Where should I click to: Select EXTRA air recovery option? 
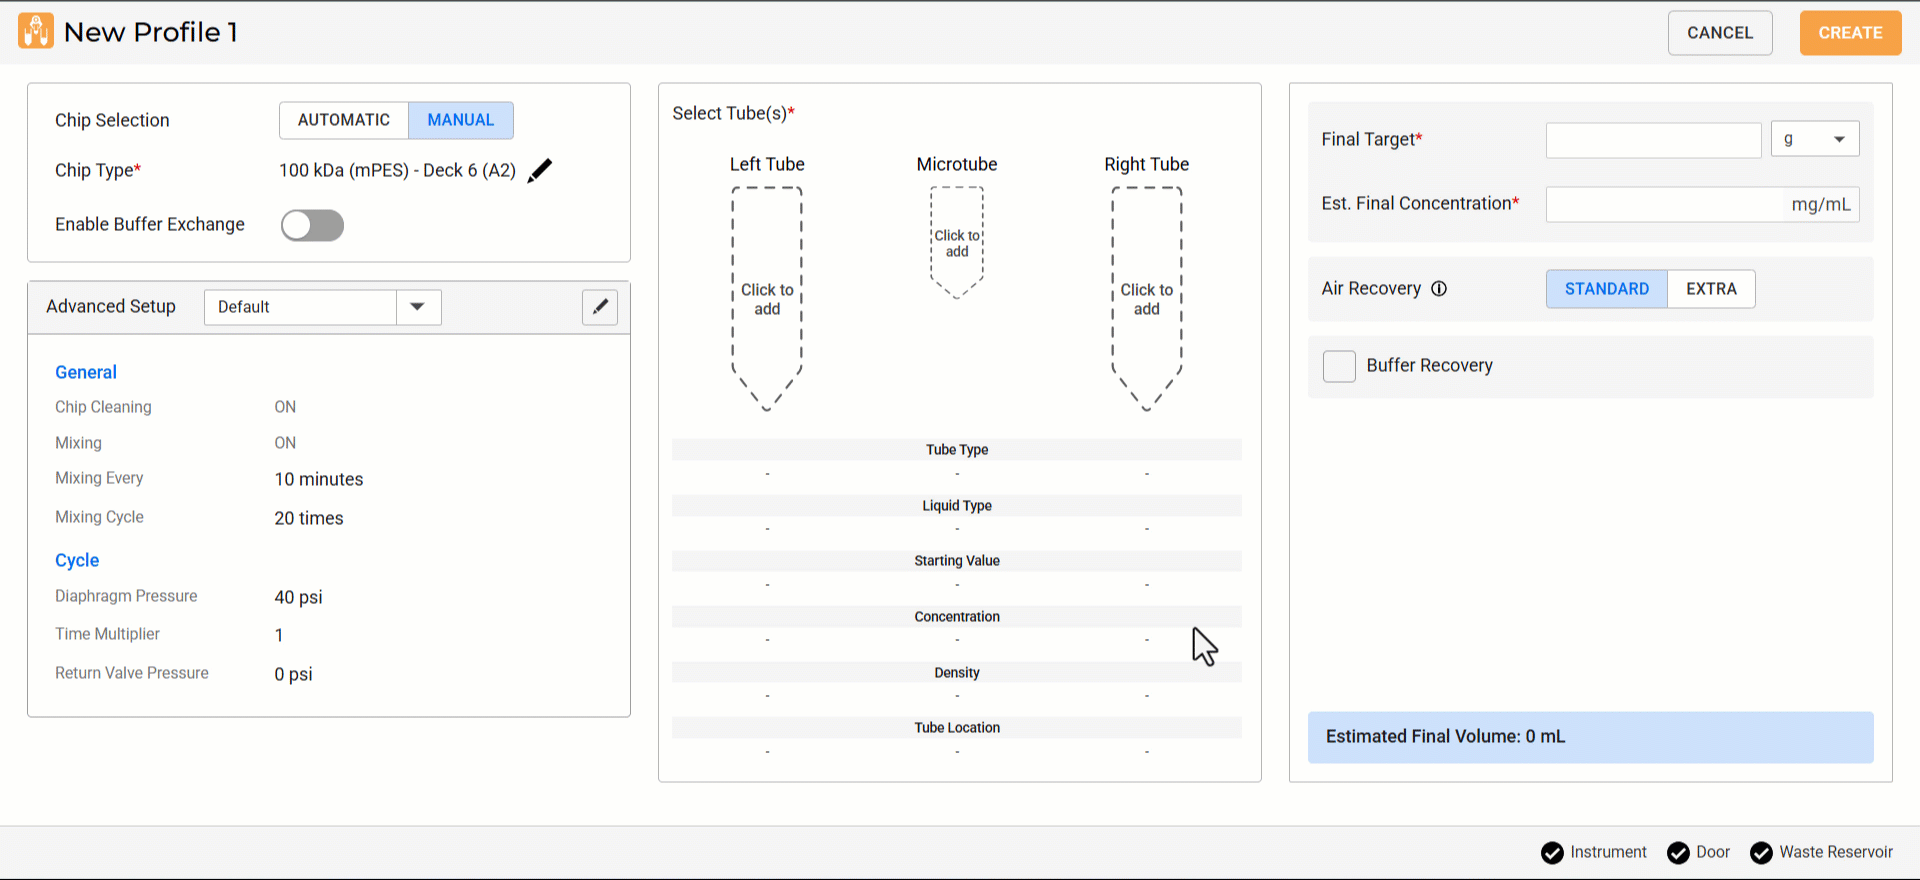(1711, 289)
